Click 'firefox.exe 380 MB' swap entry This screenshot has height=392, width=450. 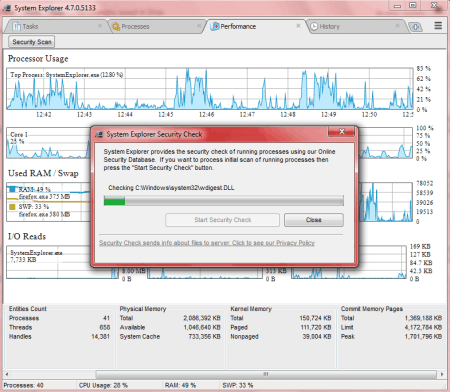pyautogui.click(x=44, y=214)
